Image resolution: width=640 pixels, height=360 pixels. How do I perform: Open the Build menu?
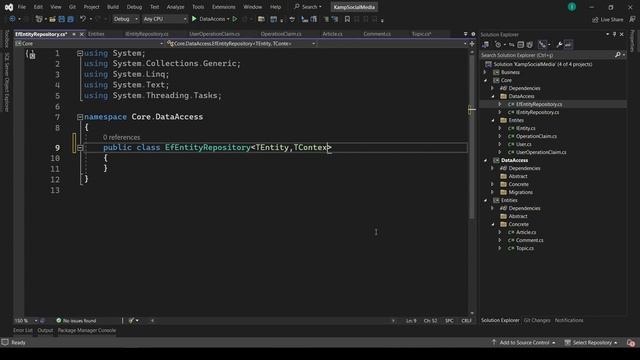(113, 7)
